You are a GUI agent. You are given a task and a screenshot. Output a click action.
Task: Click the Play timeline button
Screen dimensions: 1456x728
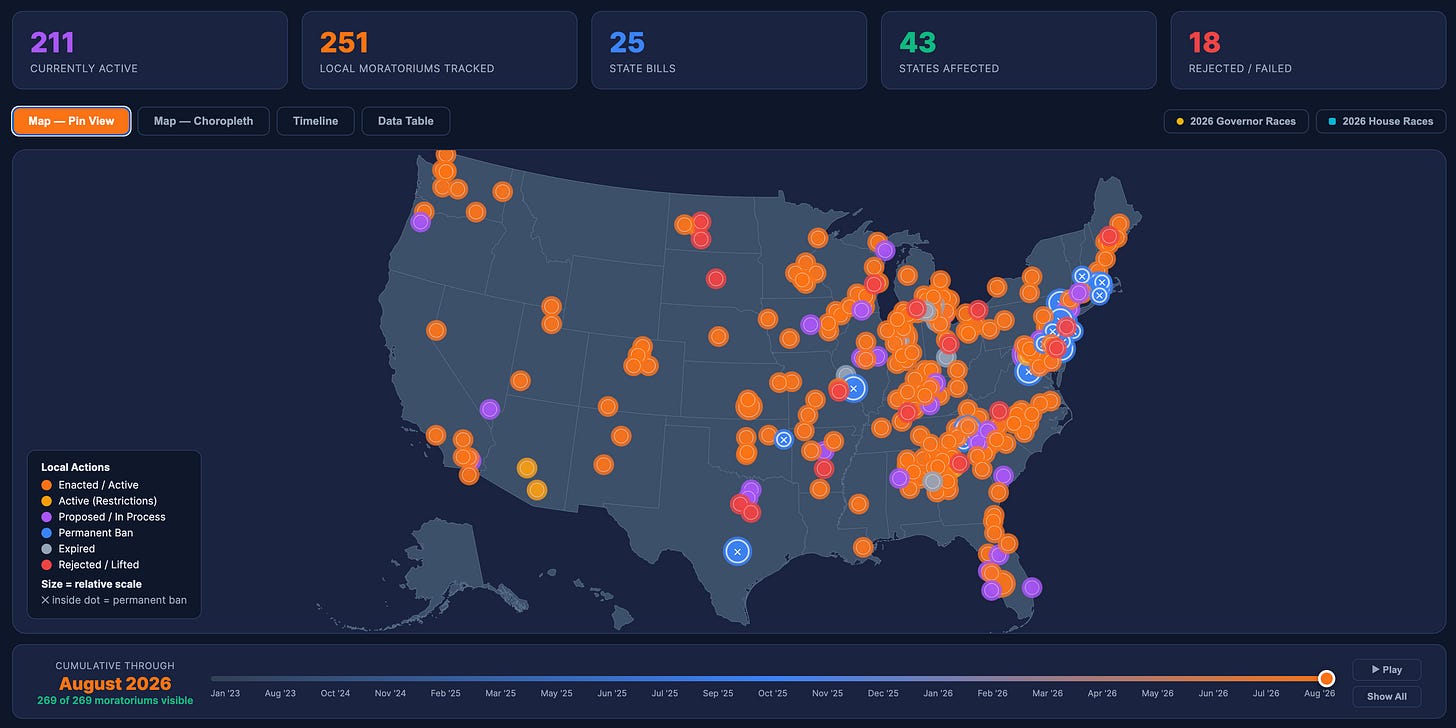[x=1386, y=670]
